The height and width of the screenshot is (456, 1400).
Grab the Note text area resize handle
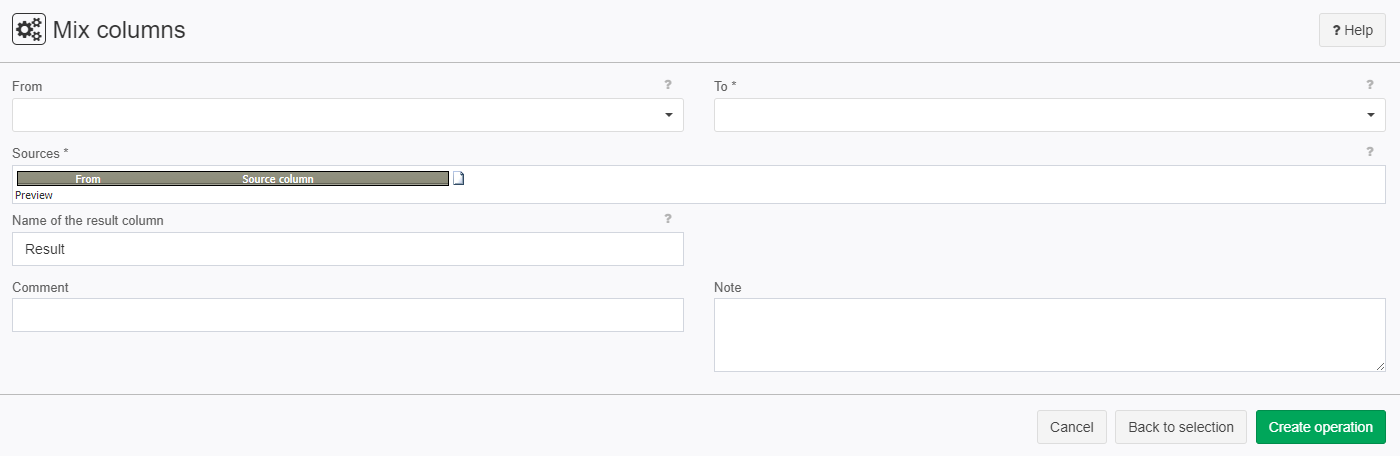click(1380, 366)
